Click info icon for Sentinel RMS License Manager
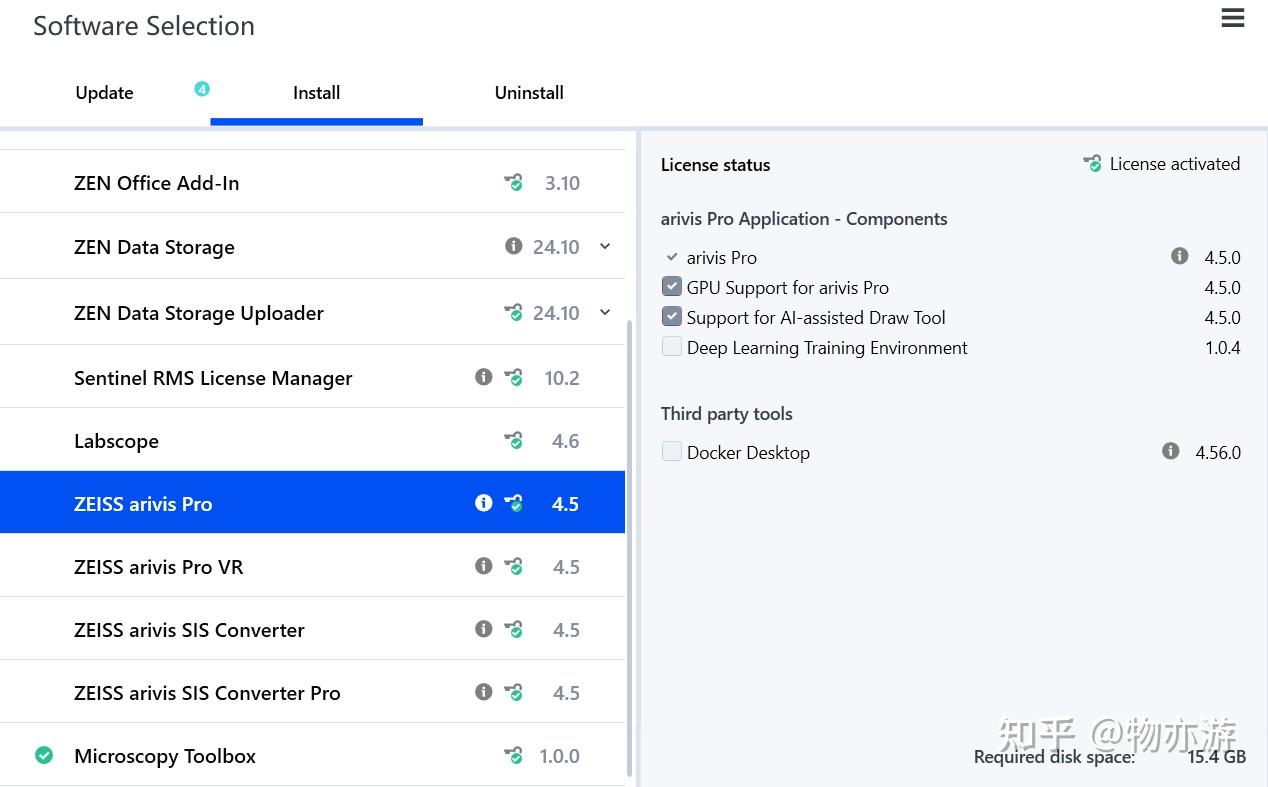Screen dimensions: 1268x787 pos(483,377)
